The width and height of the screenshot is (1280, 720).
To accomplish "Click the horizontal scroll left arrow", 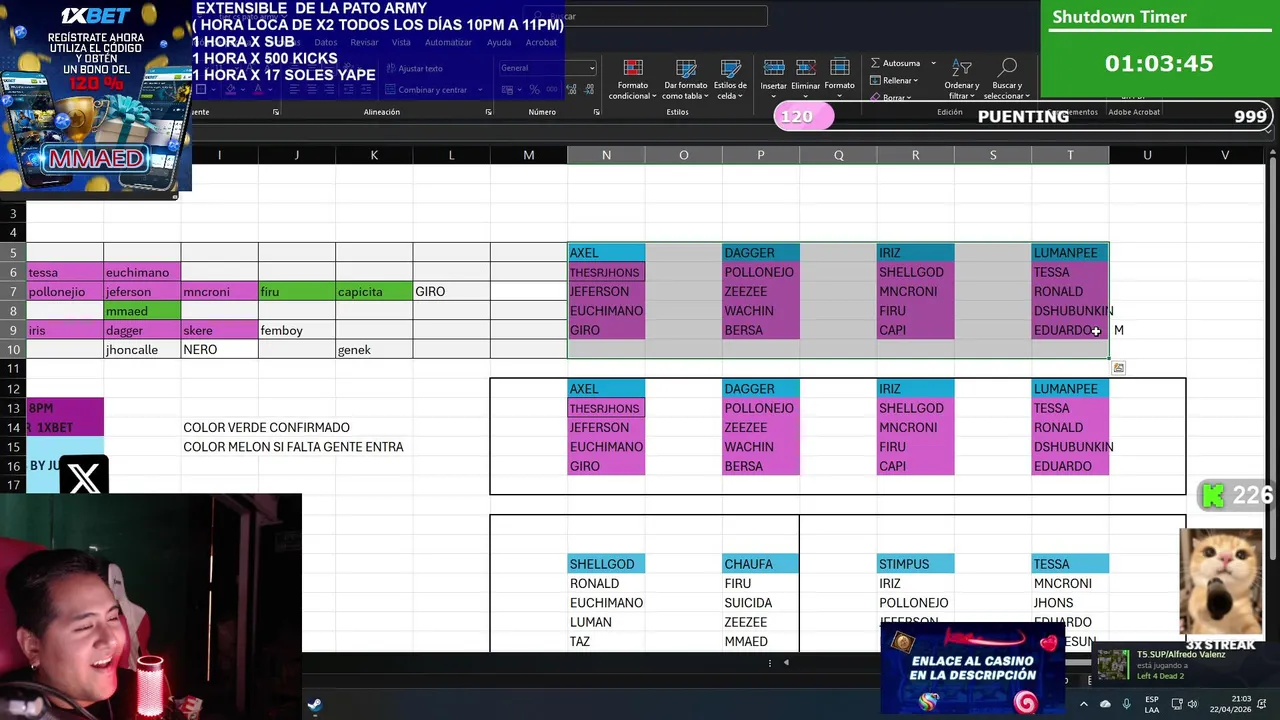I will click(786, 662).
